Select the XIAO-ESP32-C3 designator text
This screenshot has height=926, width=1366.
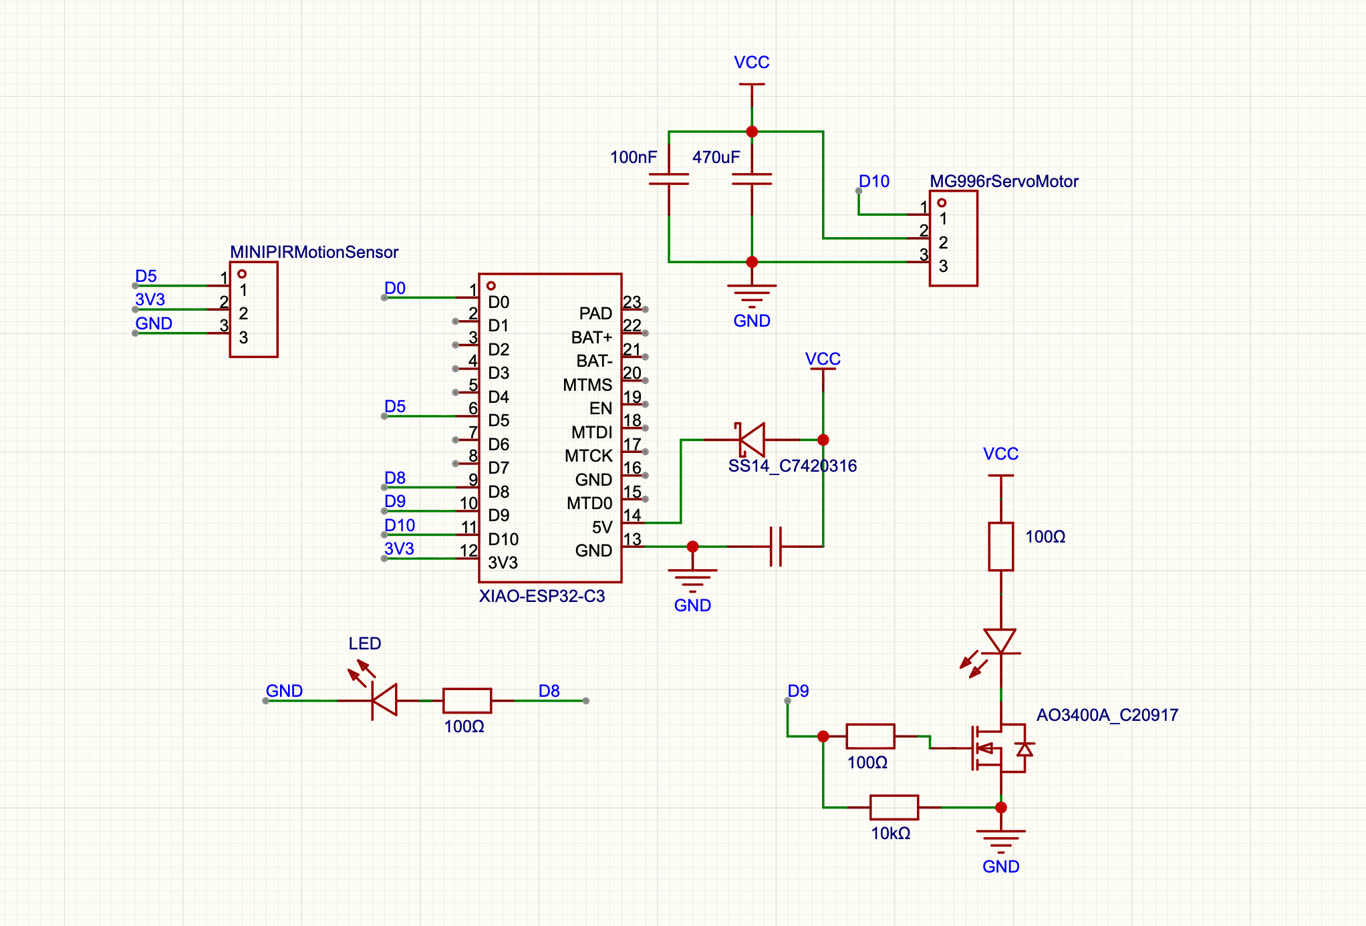(542, 596)
